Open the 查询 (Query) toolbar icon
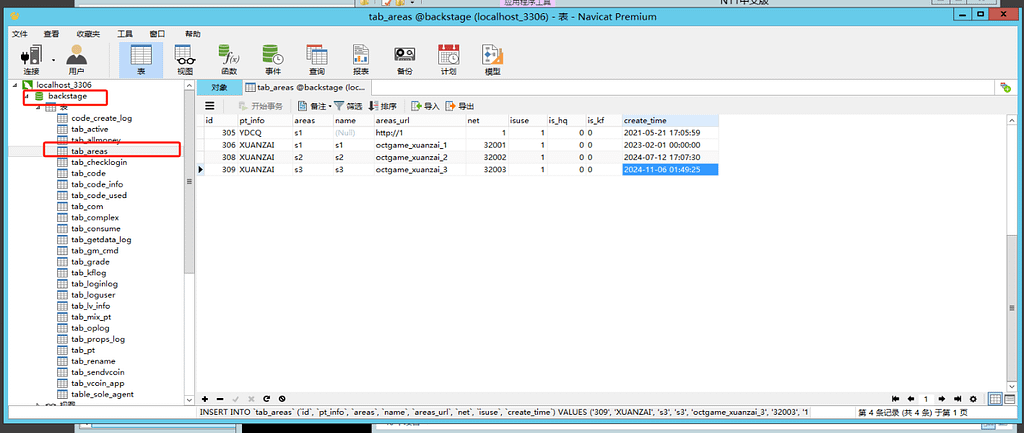 317,59
